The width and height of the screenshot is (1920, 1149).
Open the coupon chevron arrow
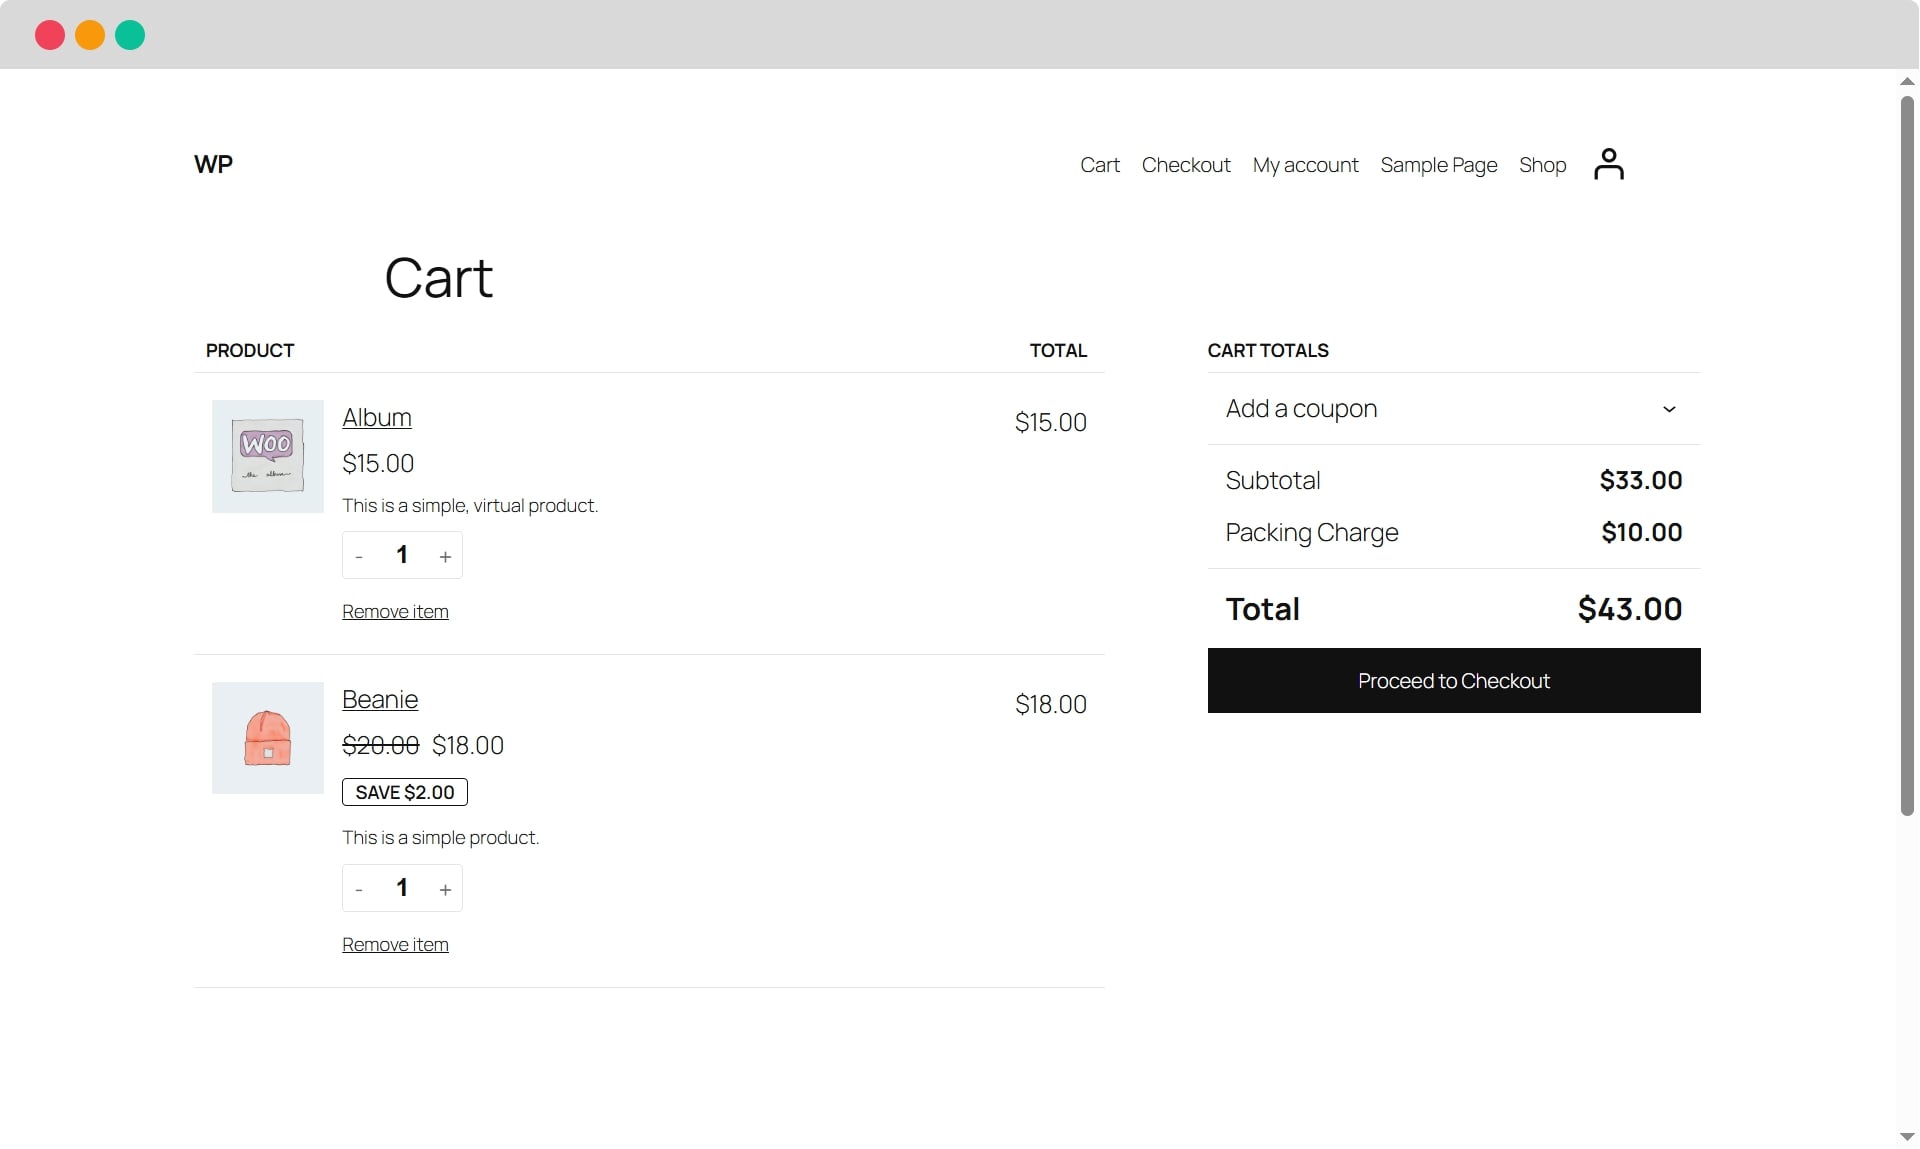[1668, 409]
